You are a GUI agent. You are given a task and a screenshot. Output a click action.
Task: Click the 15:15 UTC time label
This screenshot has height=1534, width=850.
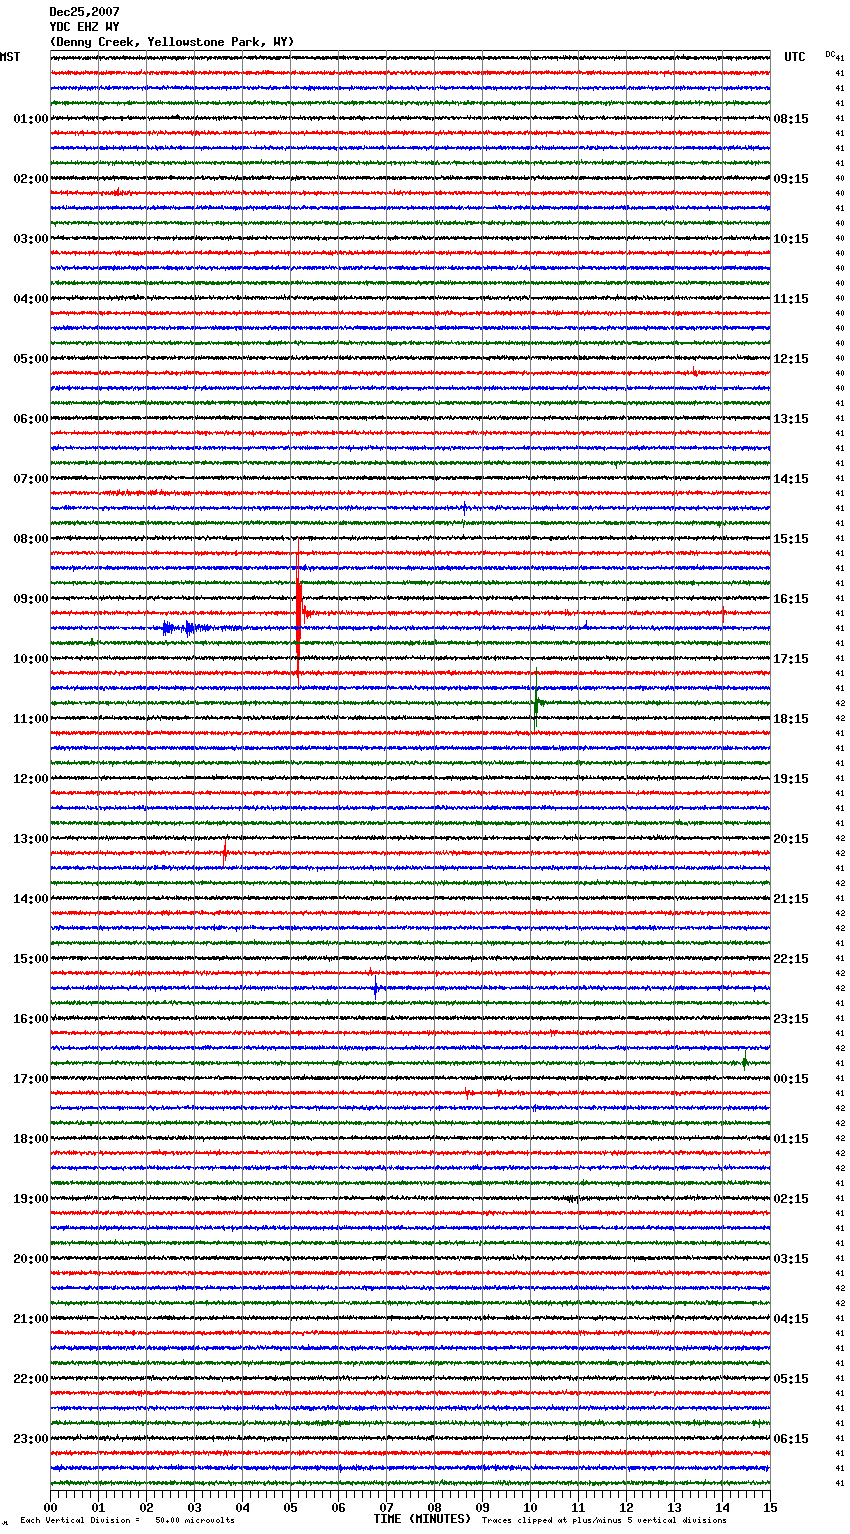click(x=791, y=539)
